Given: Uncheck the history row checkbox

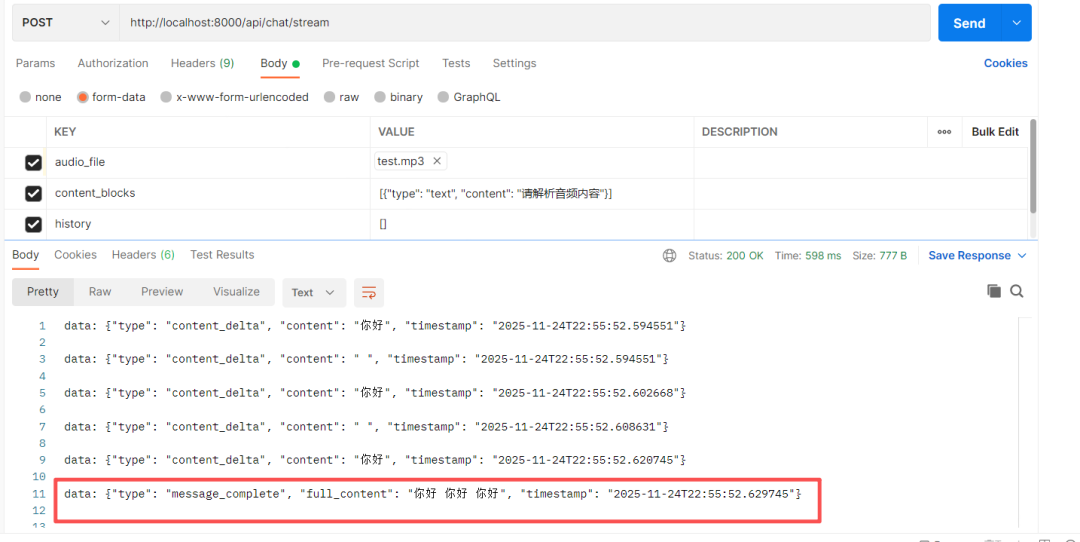Looking at the screenshot, I should [33, 225].
